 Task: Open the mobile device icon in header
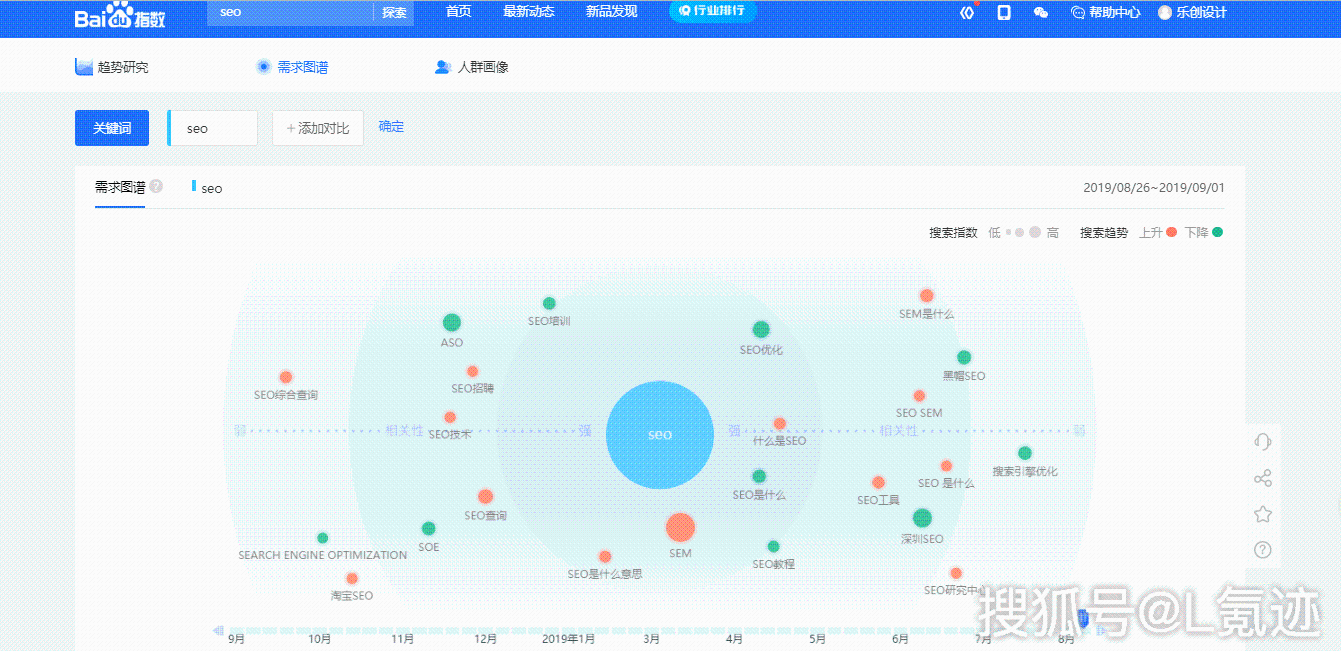pyautogui.click(x=1004, y=13)
